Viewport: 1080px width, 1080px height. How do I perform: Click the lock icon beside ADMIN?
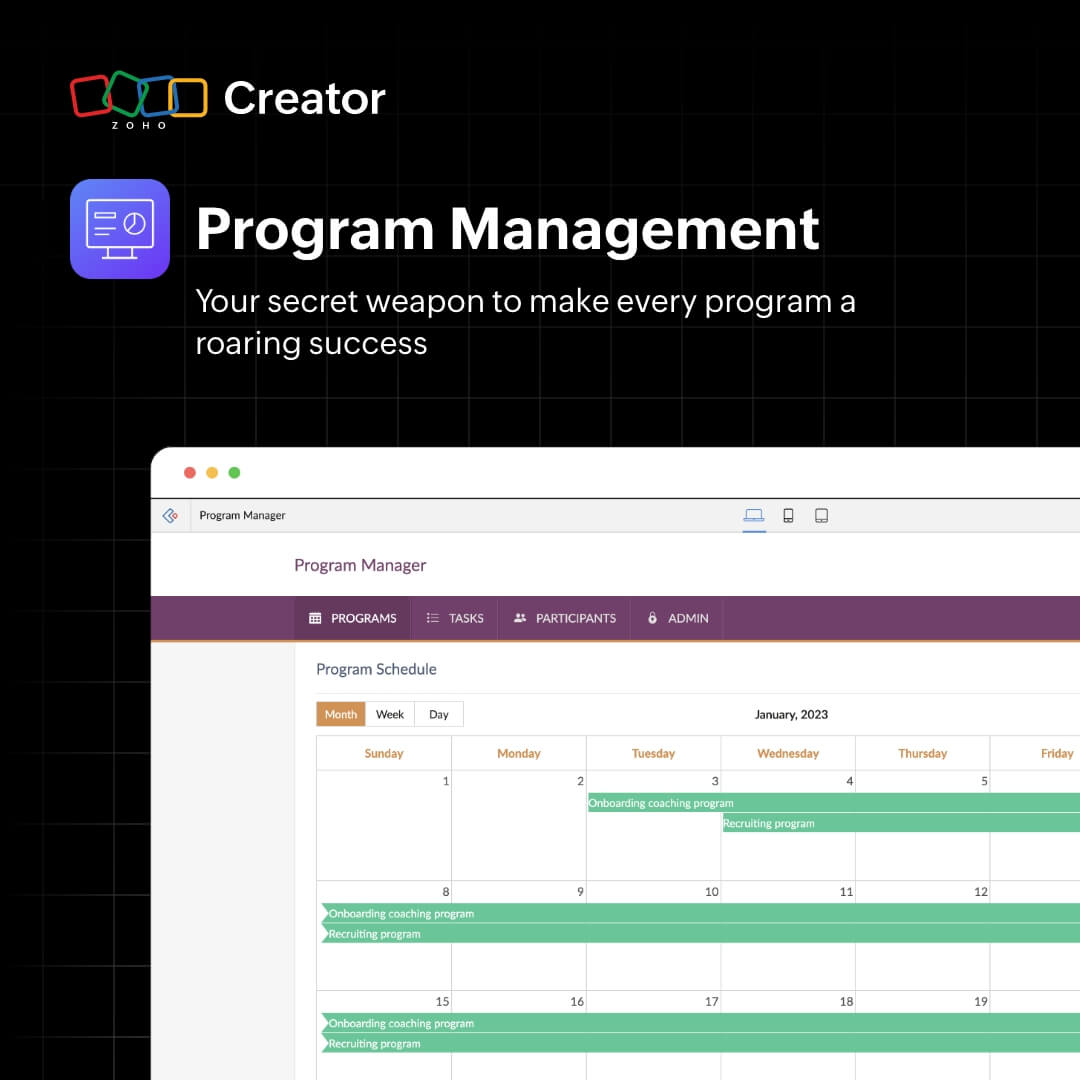(x=653, y=618)
